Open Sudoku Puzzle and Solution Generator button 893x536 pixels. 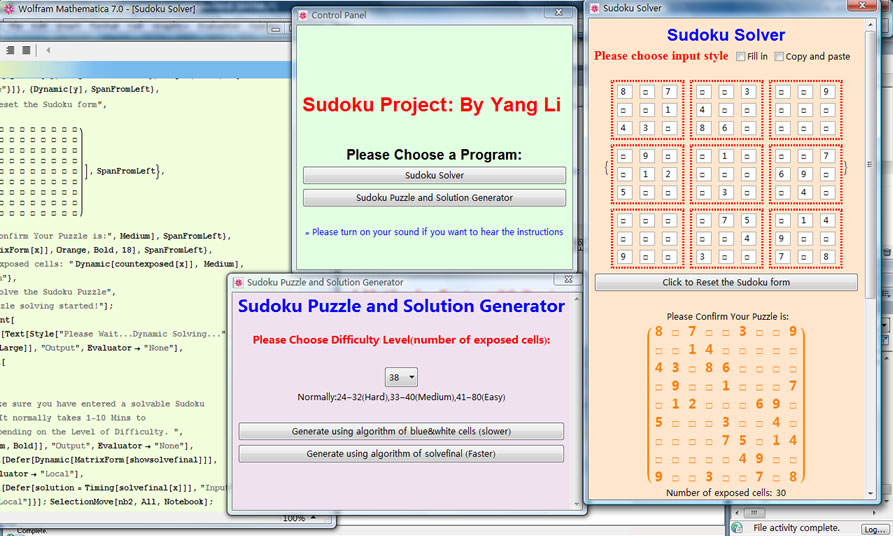pos(434,198)
